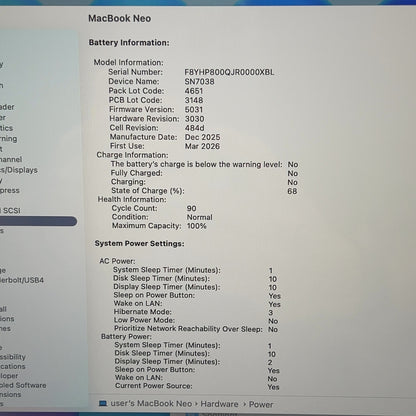Open the Extensions sidebar entry
The image size is (416, 416).
(10, 394)
